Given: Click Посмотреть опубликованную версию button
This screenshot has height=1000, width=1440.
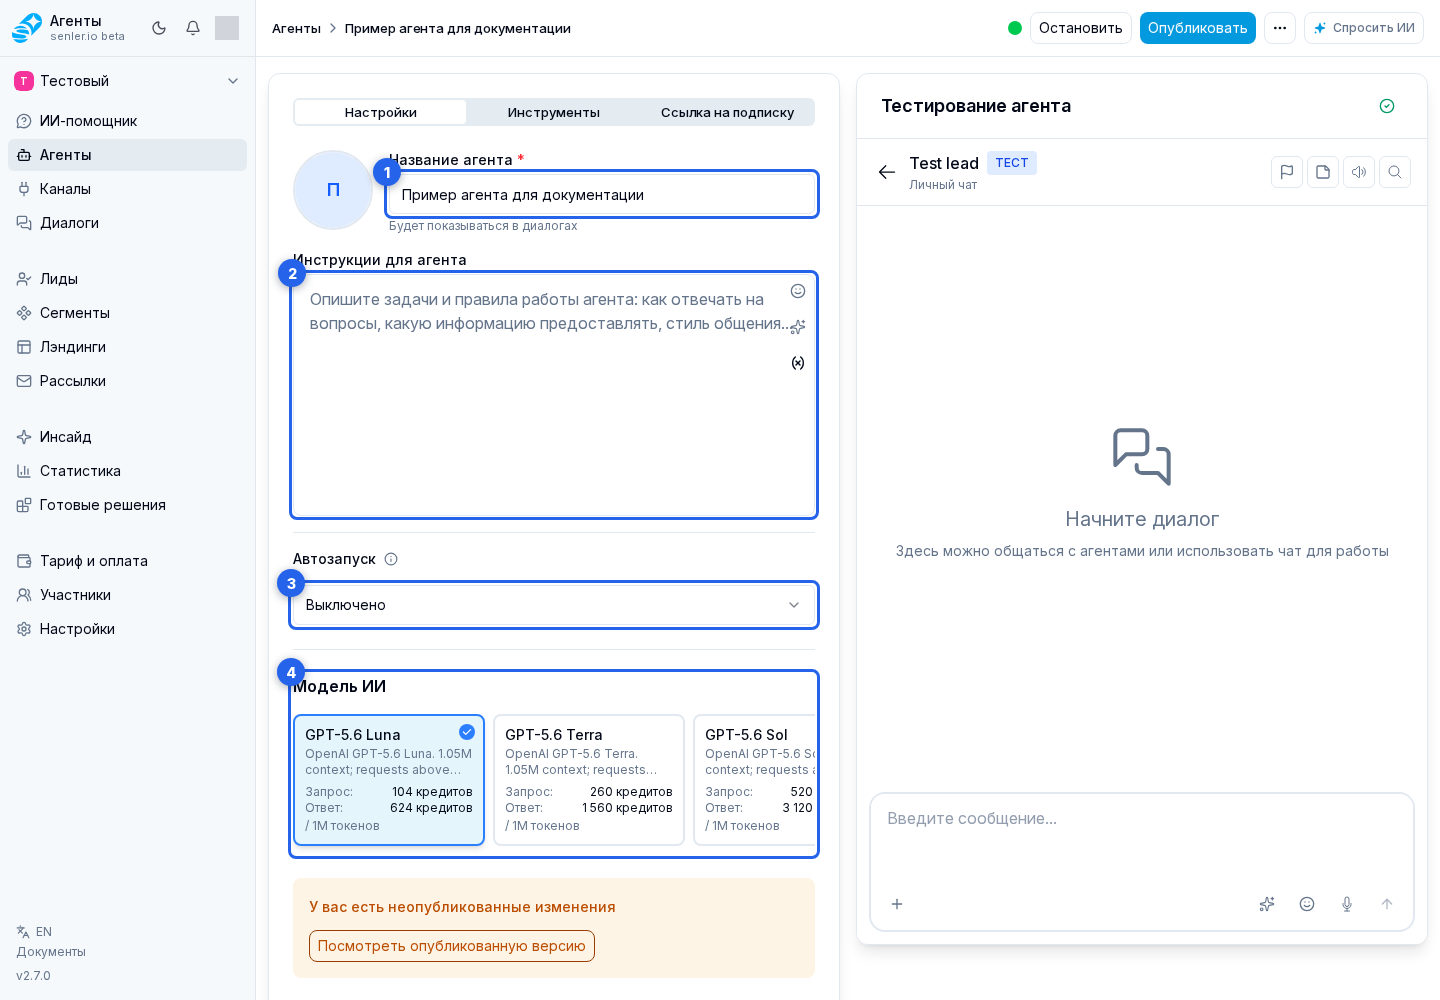Looking at the screenshot, I should [452, 946].
